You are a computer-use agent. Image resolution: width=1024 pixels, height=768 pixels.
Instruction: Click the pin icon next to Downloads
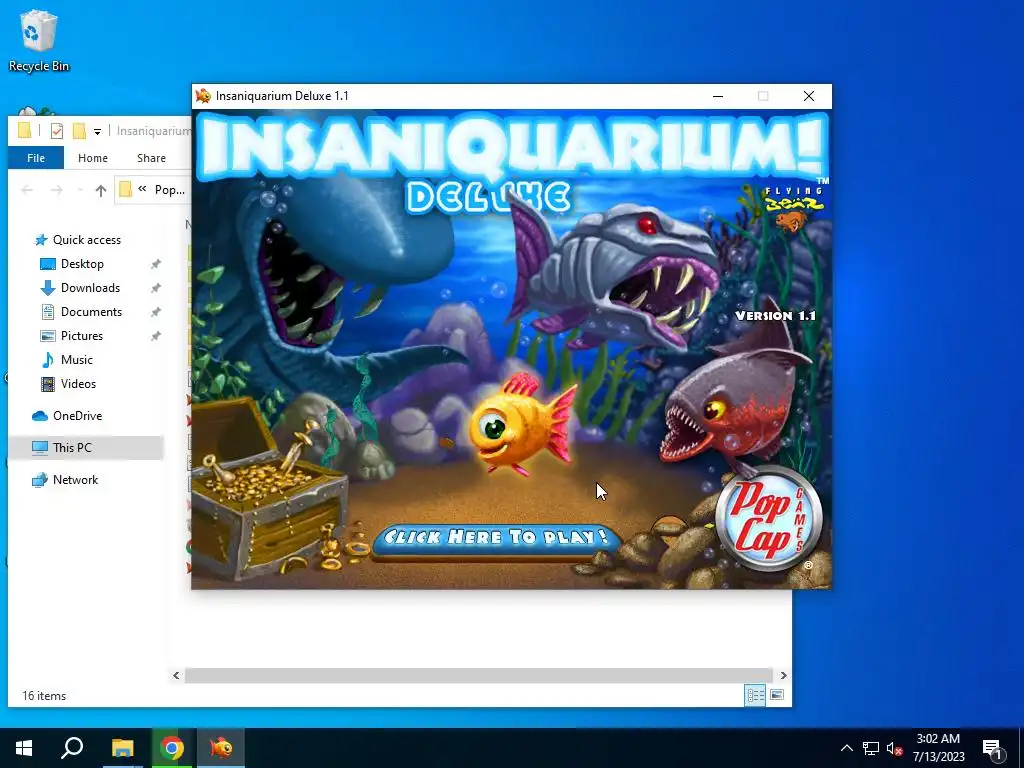[155, 288]
